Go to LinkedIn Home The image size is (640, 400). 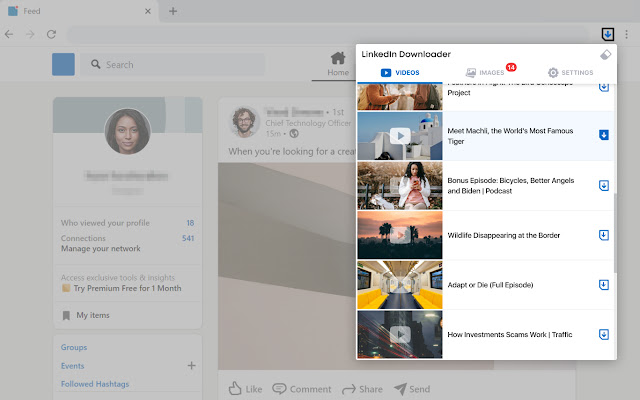pyautogui.click(x=338, y=64)
